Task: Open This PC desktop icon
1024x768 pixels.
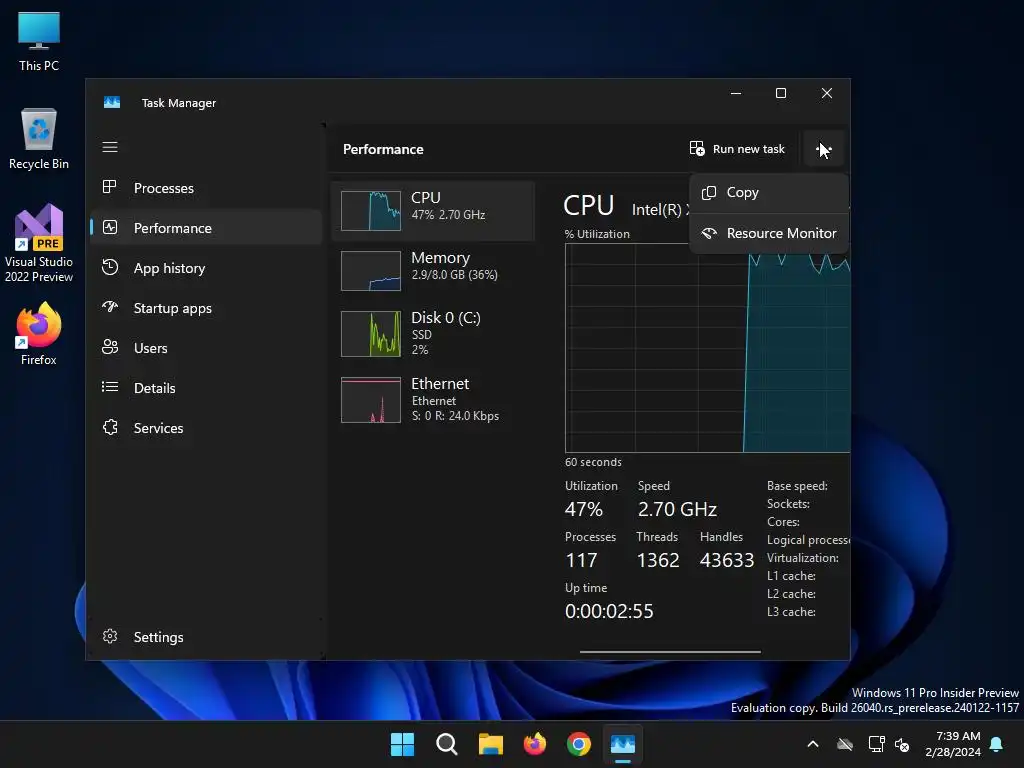Action: click(x=39, y=42)
